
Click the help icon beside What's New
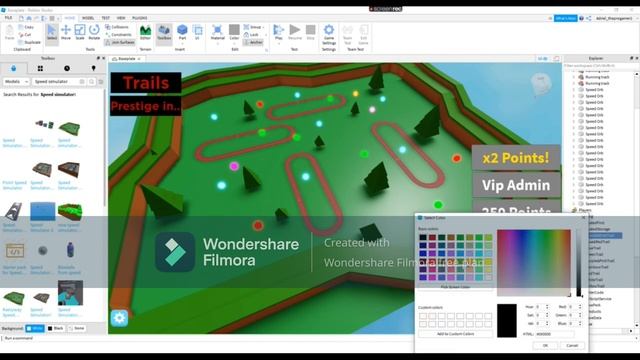pyautogui.click(x=582, y=18)
